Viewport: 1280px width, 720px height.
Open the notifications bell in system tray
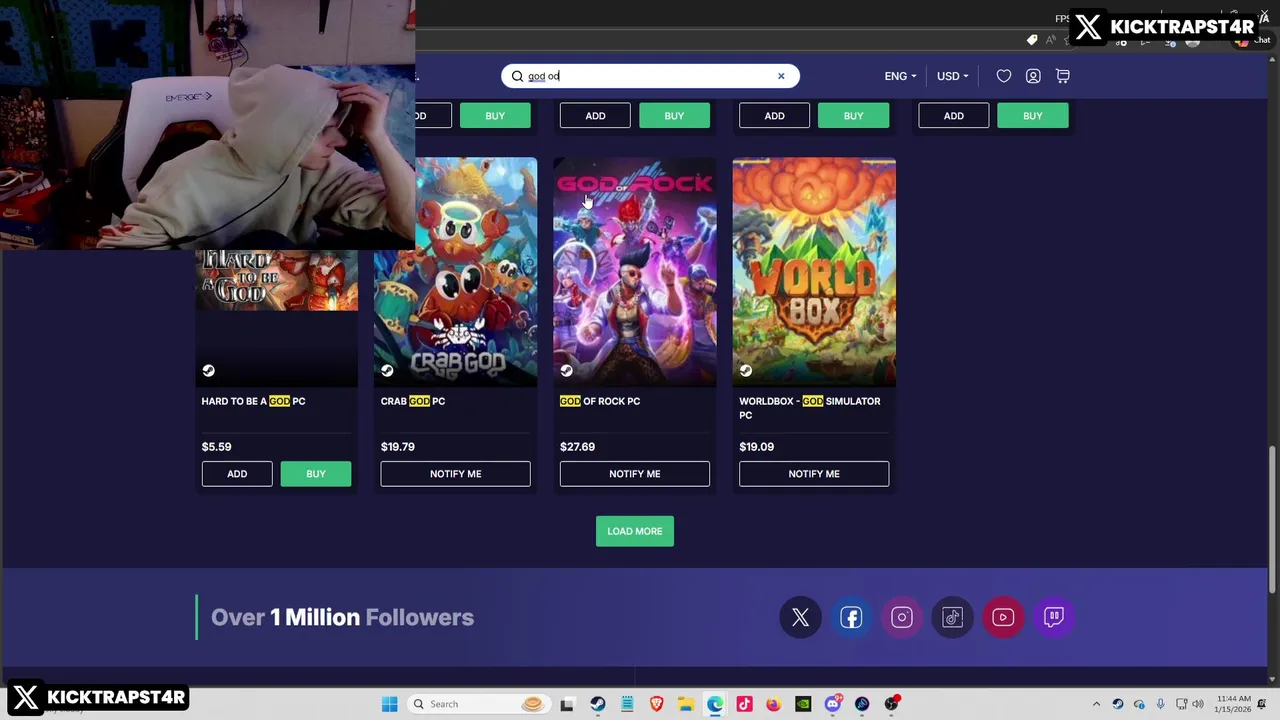1262,704
